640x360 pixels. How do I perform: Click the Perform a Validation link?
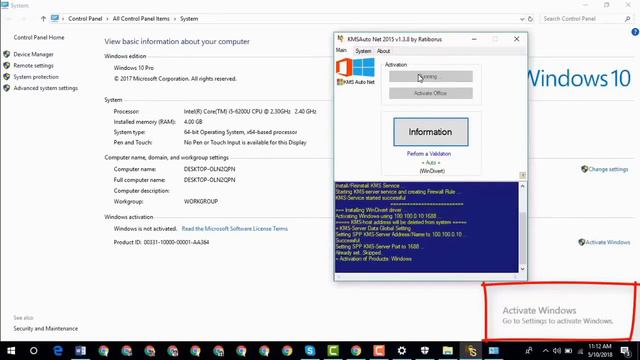click(429, 154)
